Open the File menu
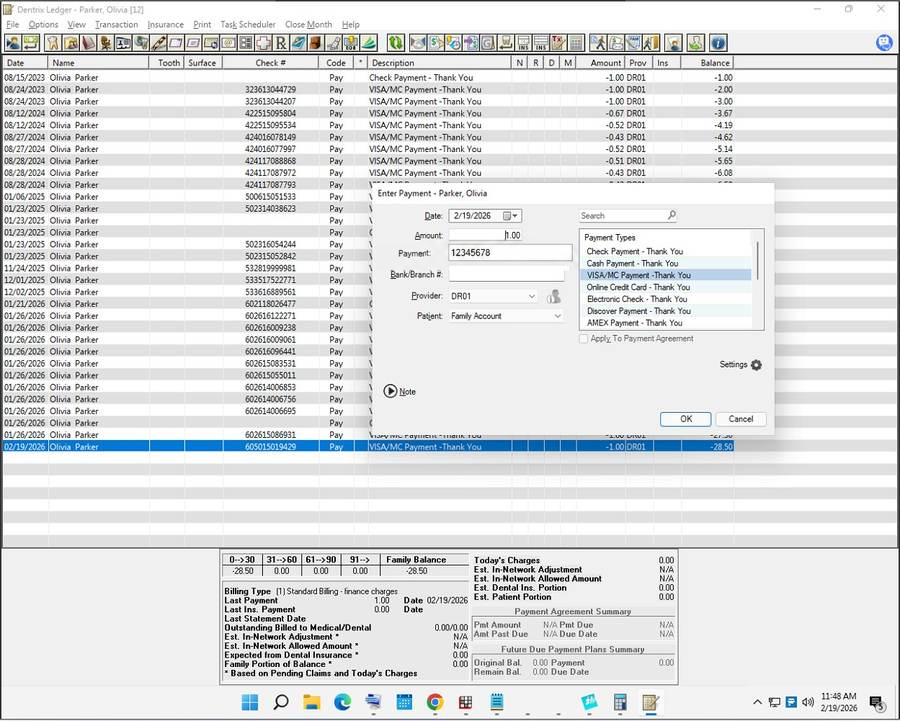Screen dimensions: 900x721 pos(13,25)
